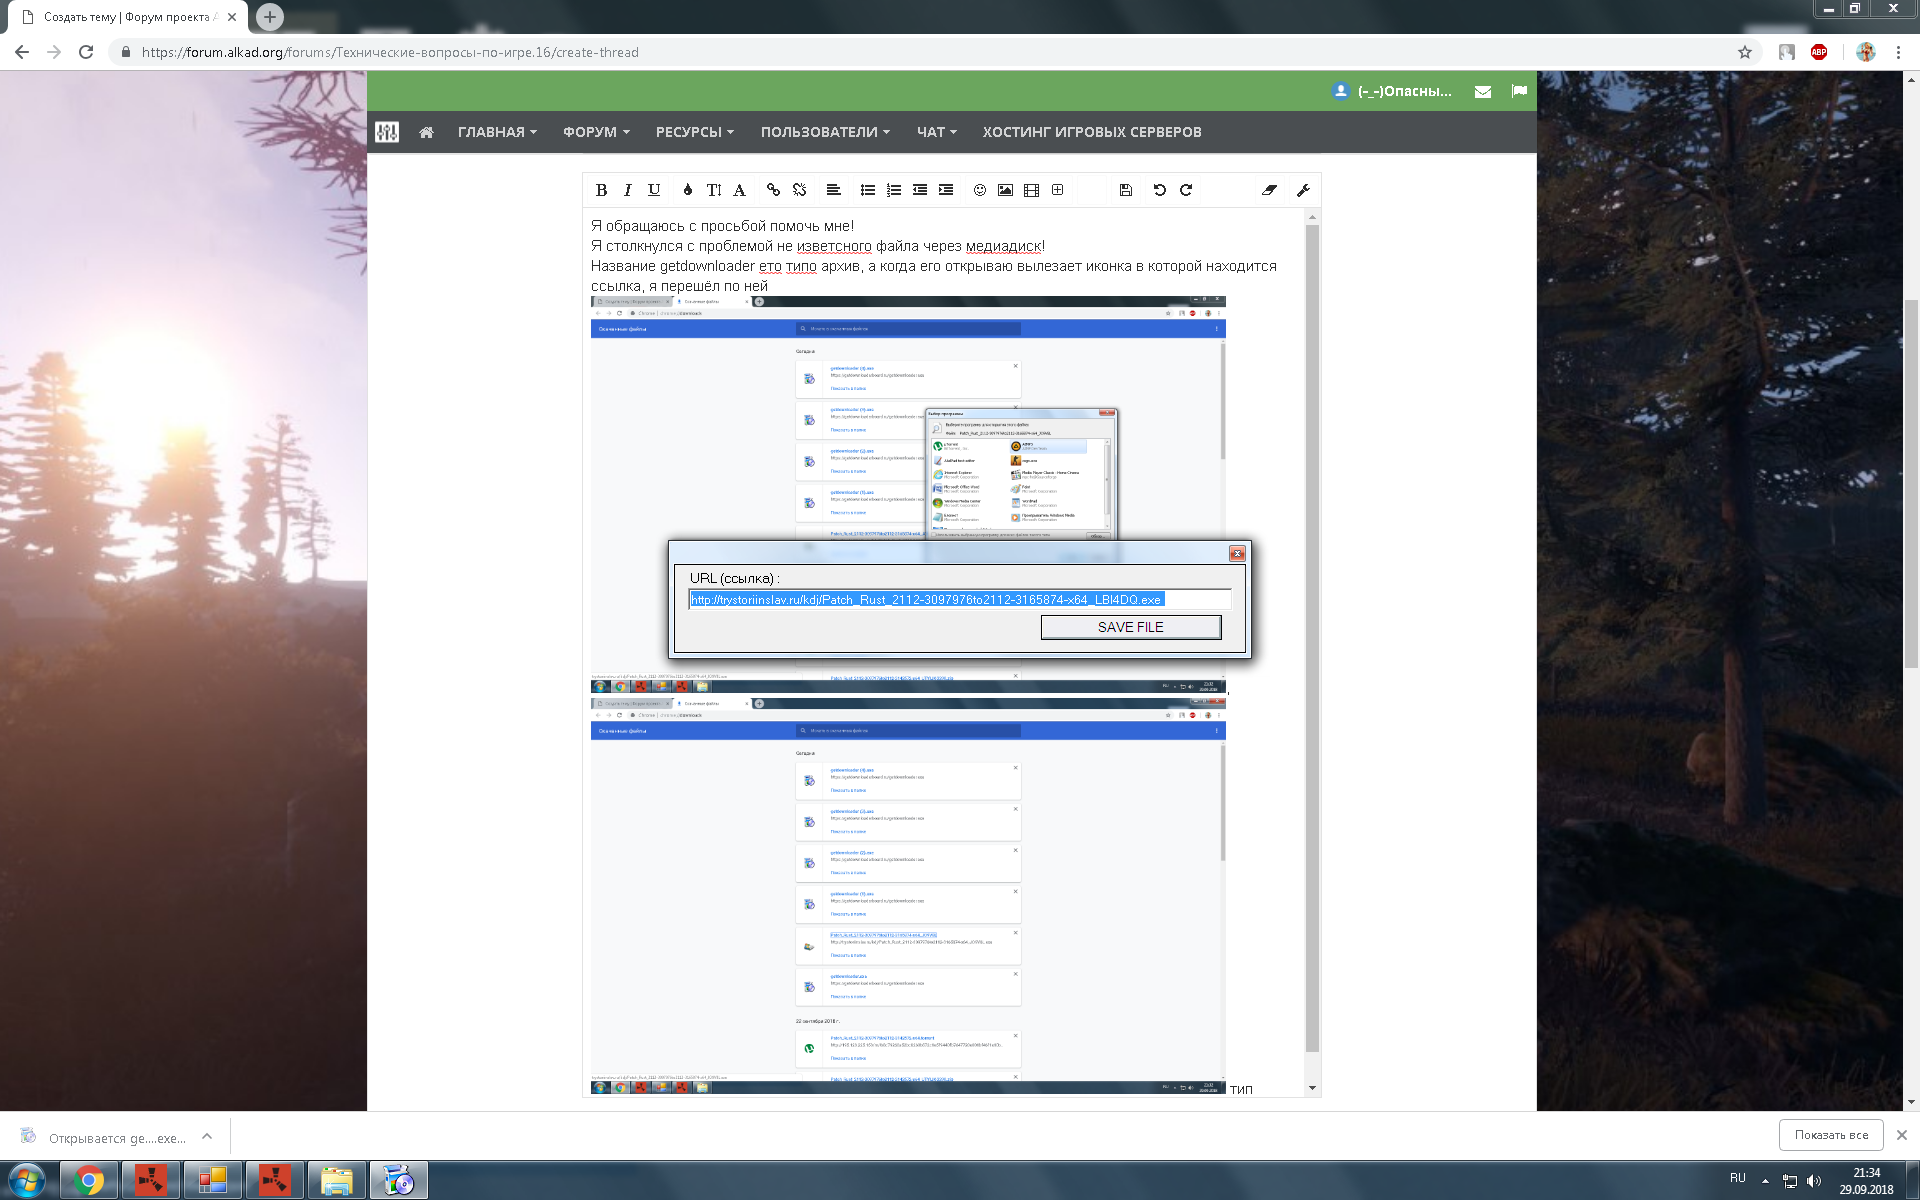
Task: Toggle italic text style
Action: click(627, 190)
